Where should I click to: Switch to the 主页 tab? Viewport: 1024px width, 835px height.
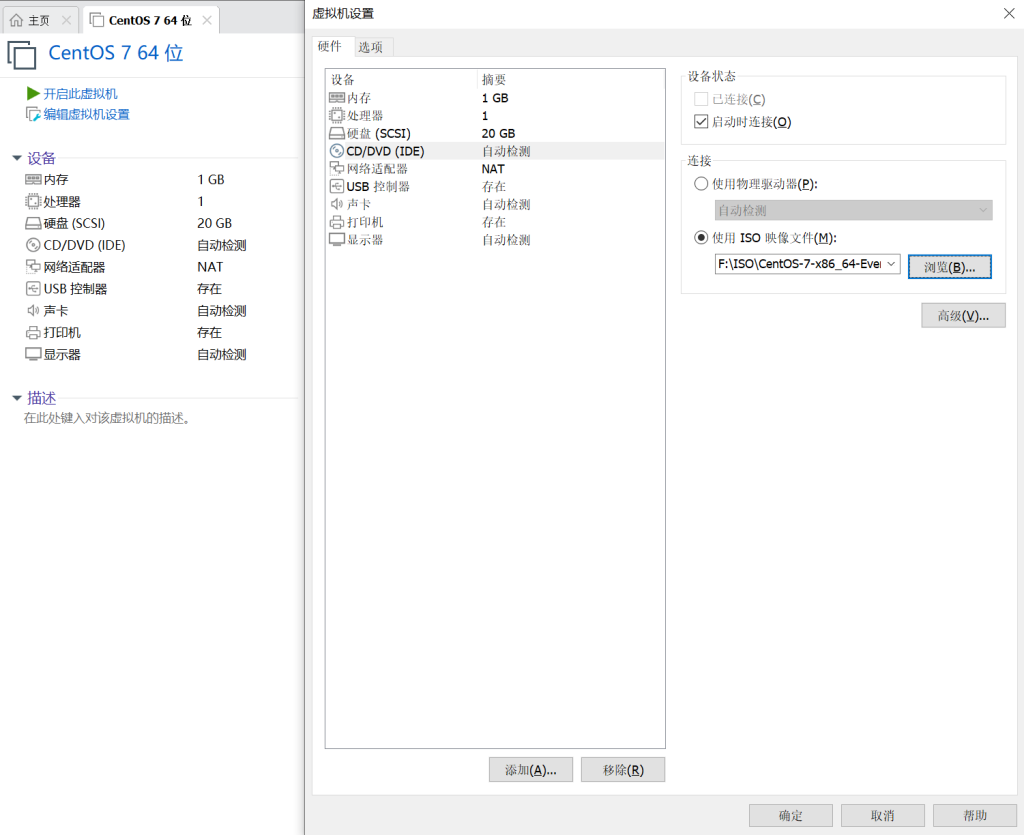coord(41,20)
